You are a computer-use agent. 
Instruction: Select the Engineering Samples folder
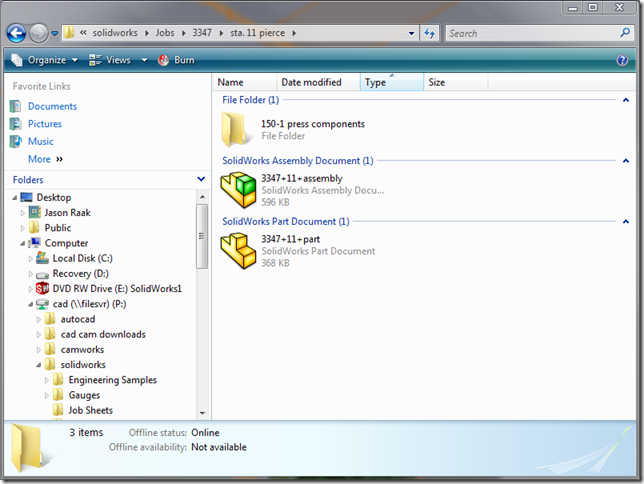click(113, 380)
